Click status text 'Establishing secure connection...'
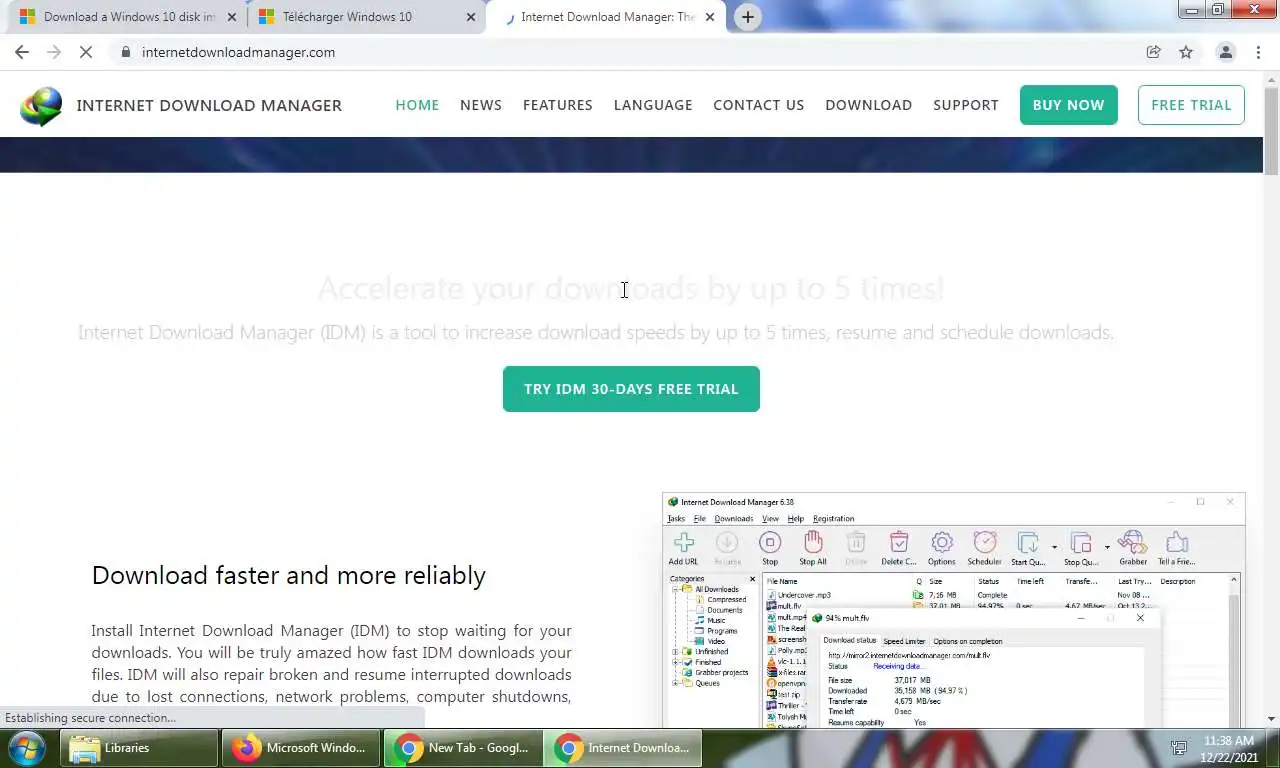This screenshot has width=1280, height=768. 90,718
